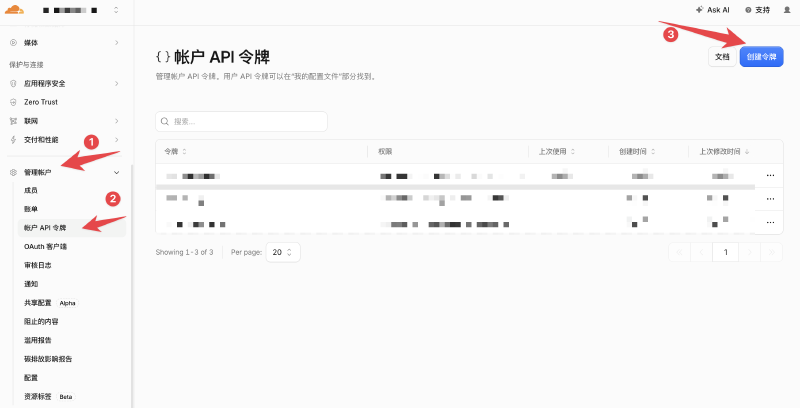The height and width of the screenshot is (408, 800).
Task: Open 账单 billing page
Action: tap(31, 209)
